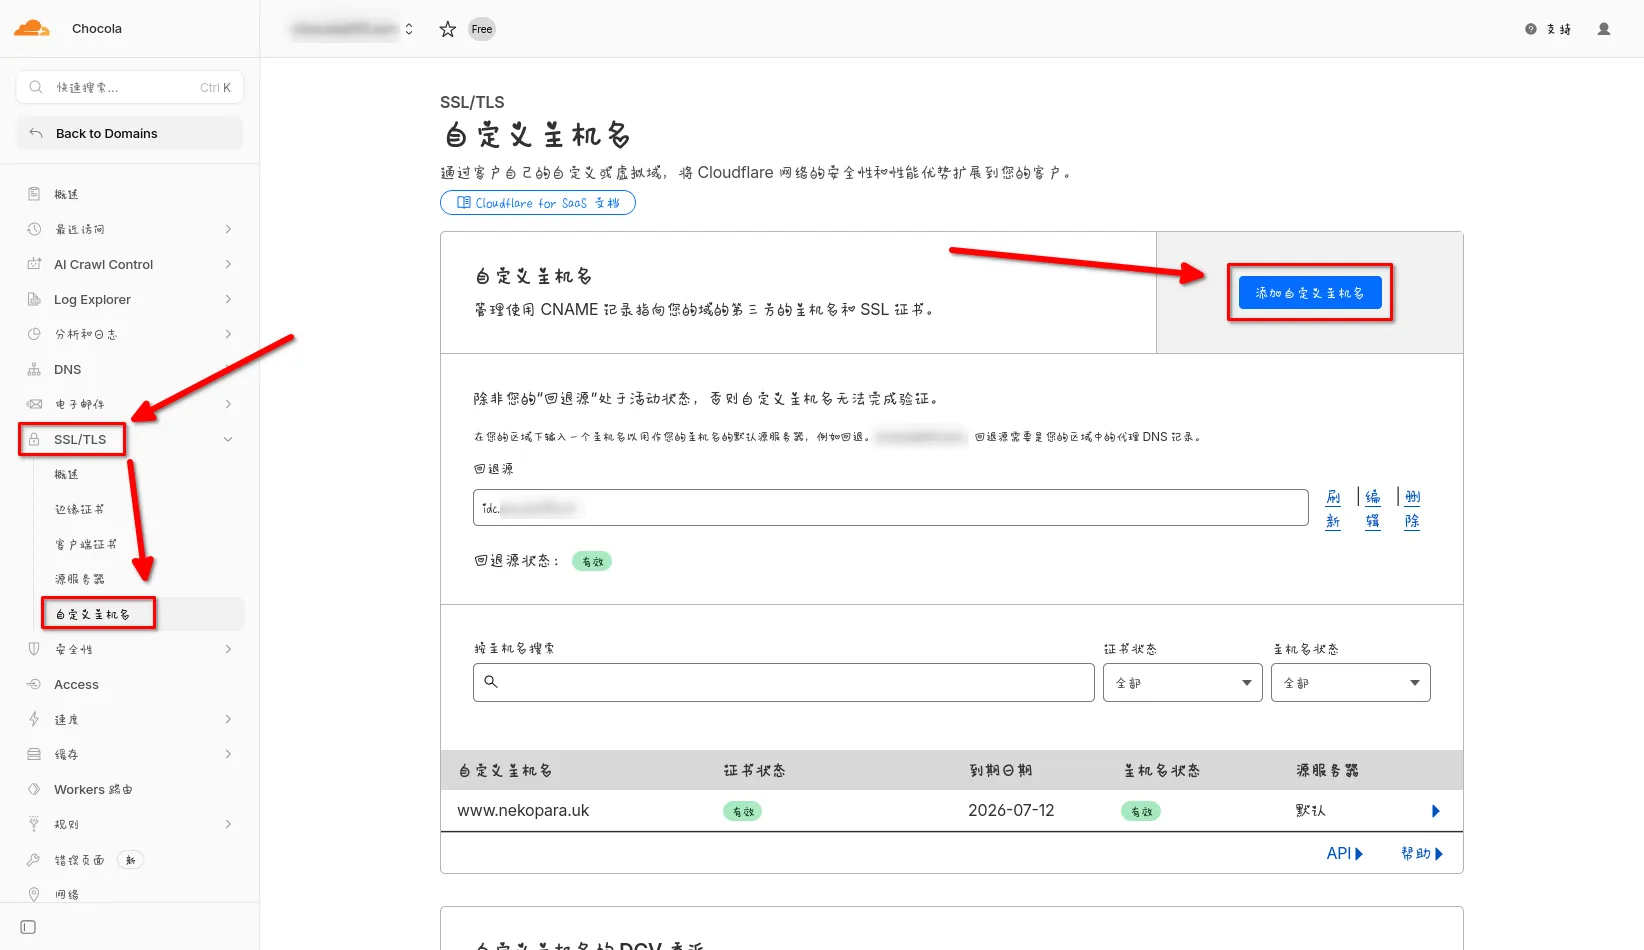The height and width of the screenshot is (950, 1644).
Task: Open the 证书状态 dropdown
Action: [1183, 683]
